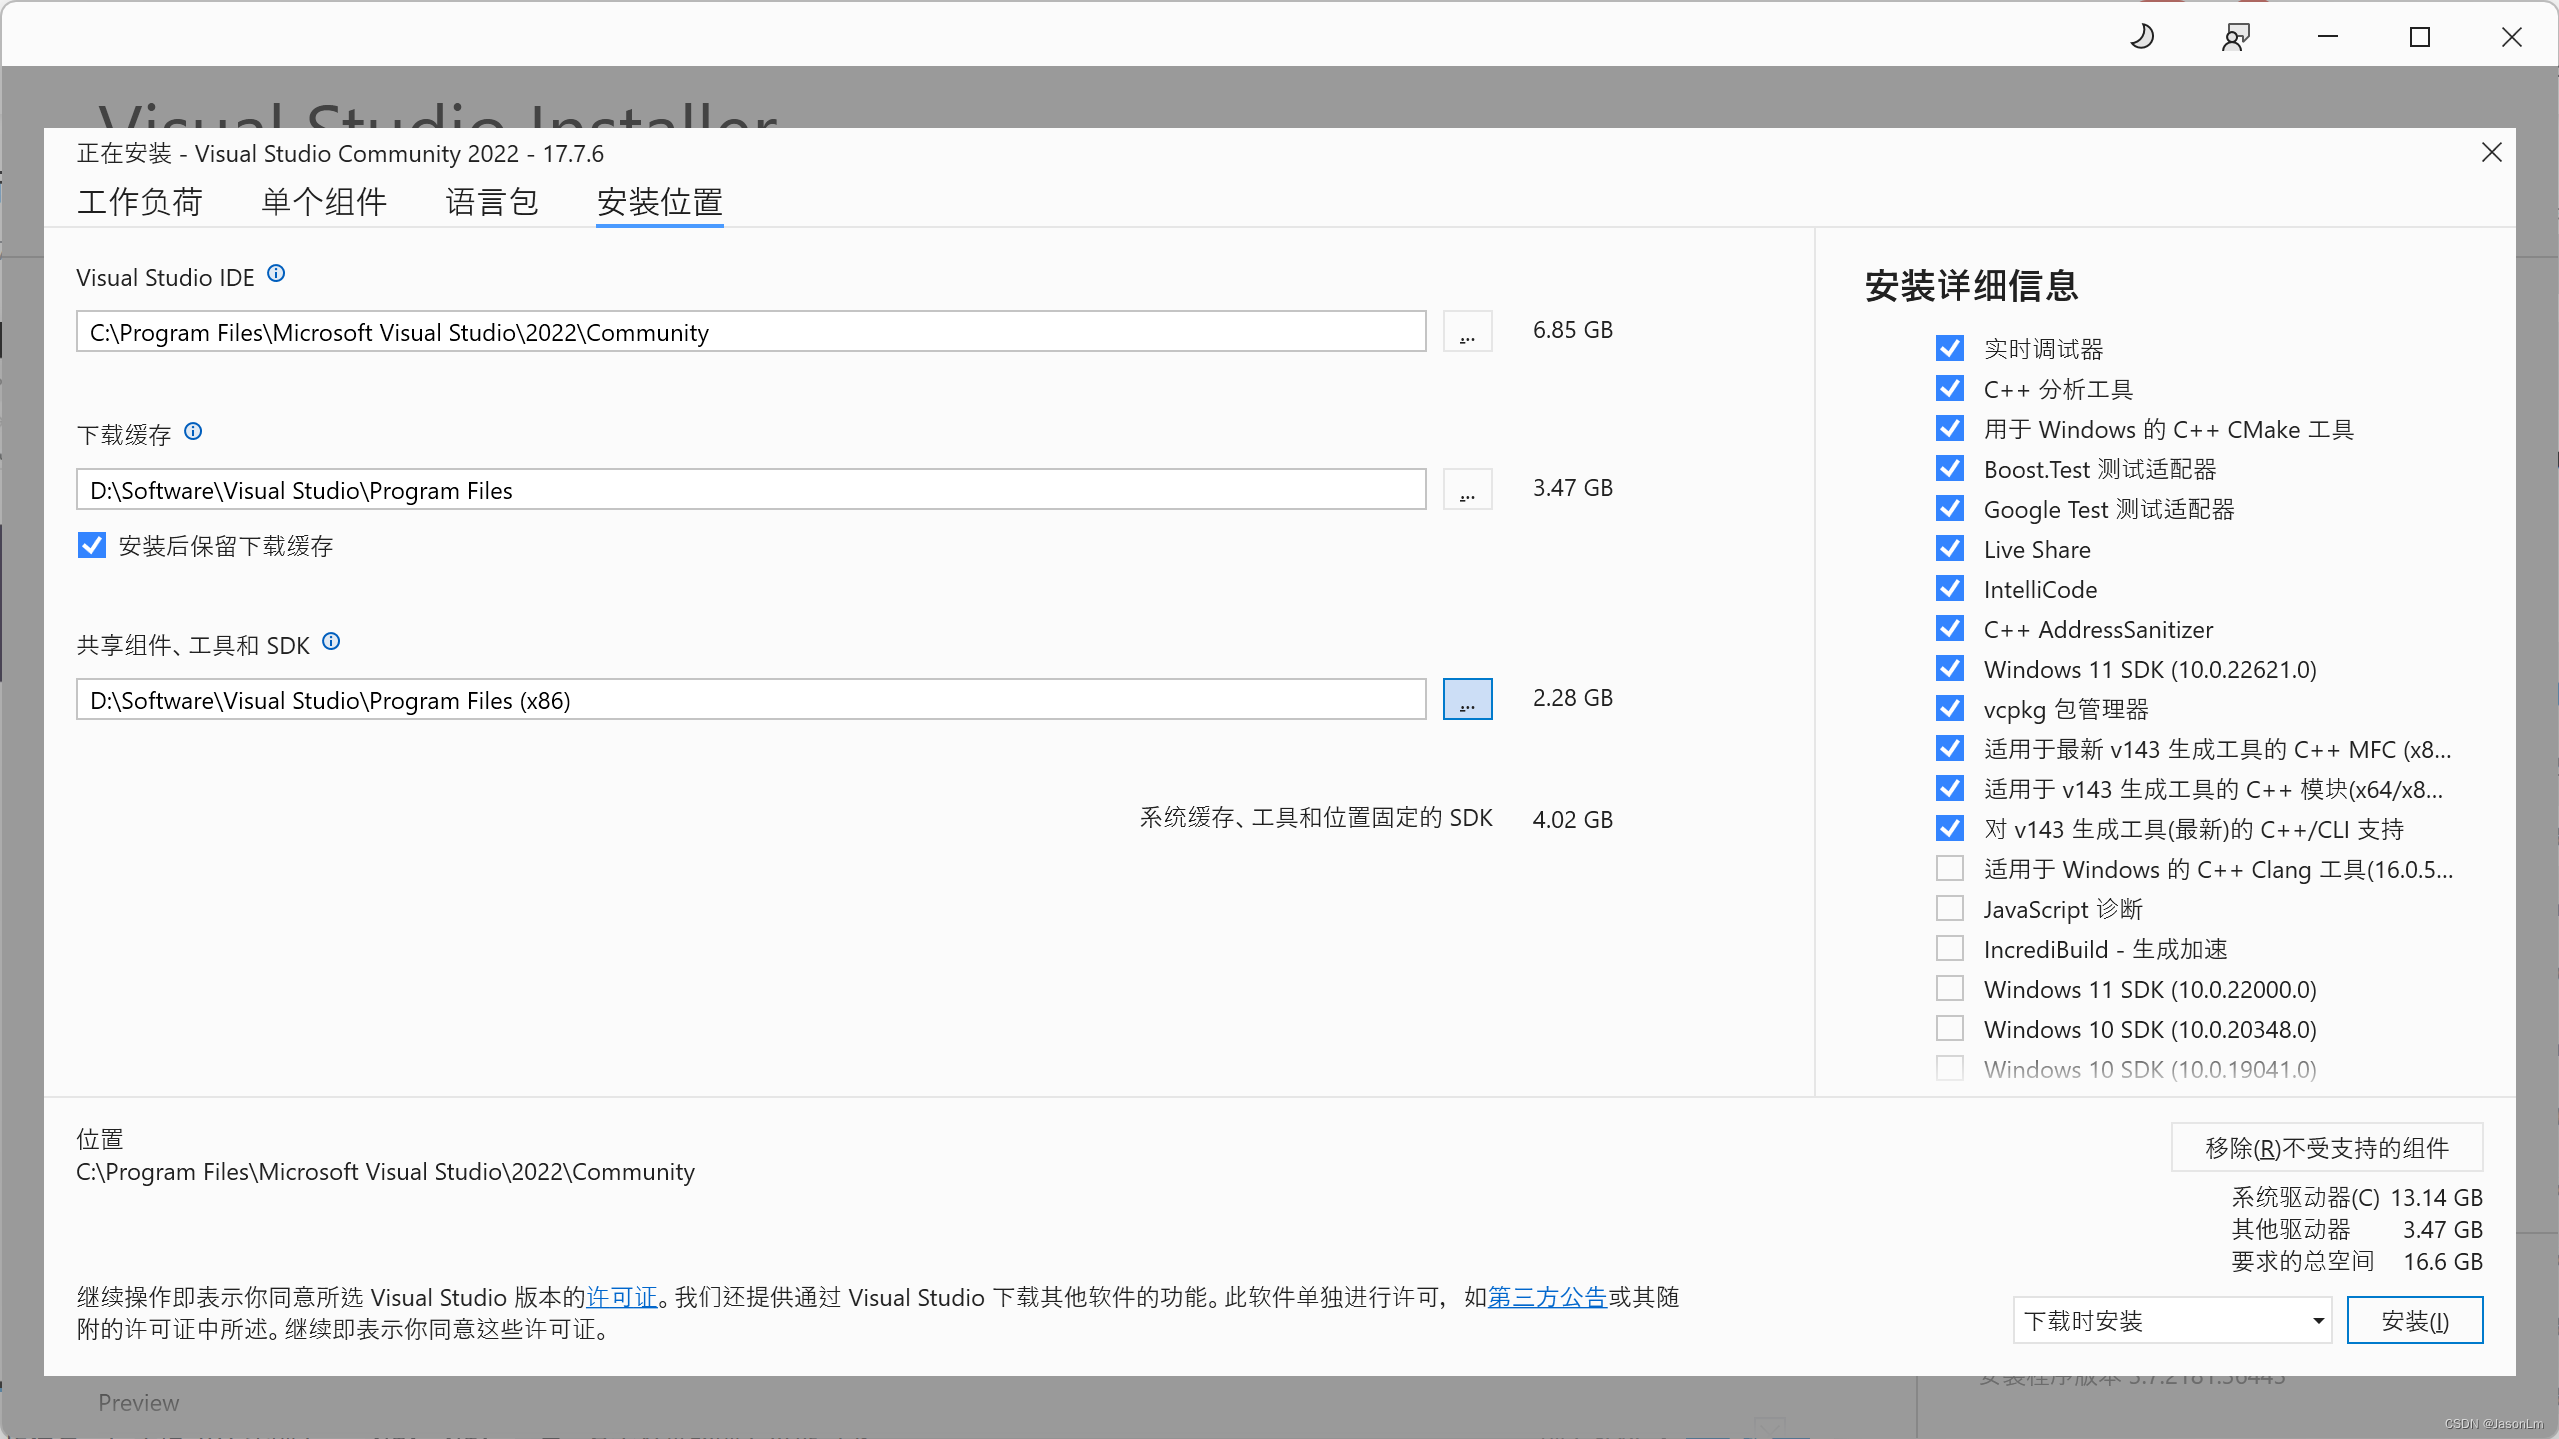Image resolution: width=2559 pixels, height=1439 pixels.
Task: Click the info icon beside Visual Studio IDE
Action: 276,274
